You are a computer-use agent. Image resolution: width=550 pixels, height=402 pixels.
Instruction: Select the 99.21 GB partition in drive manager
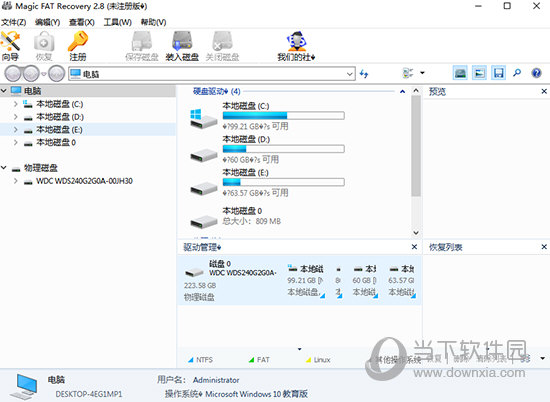(x=306, y=281)
